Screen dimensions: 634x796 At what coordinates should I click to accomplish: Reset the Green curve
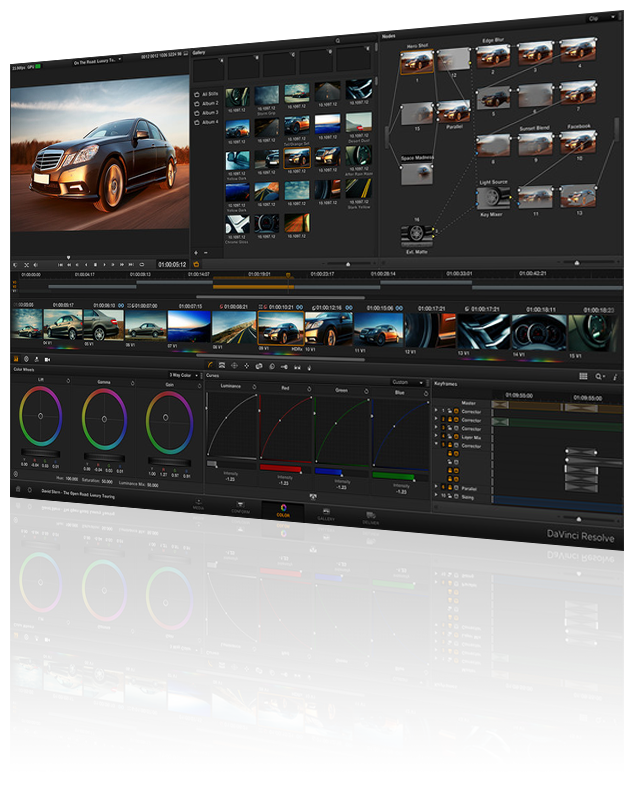tap(366, 391)
